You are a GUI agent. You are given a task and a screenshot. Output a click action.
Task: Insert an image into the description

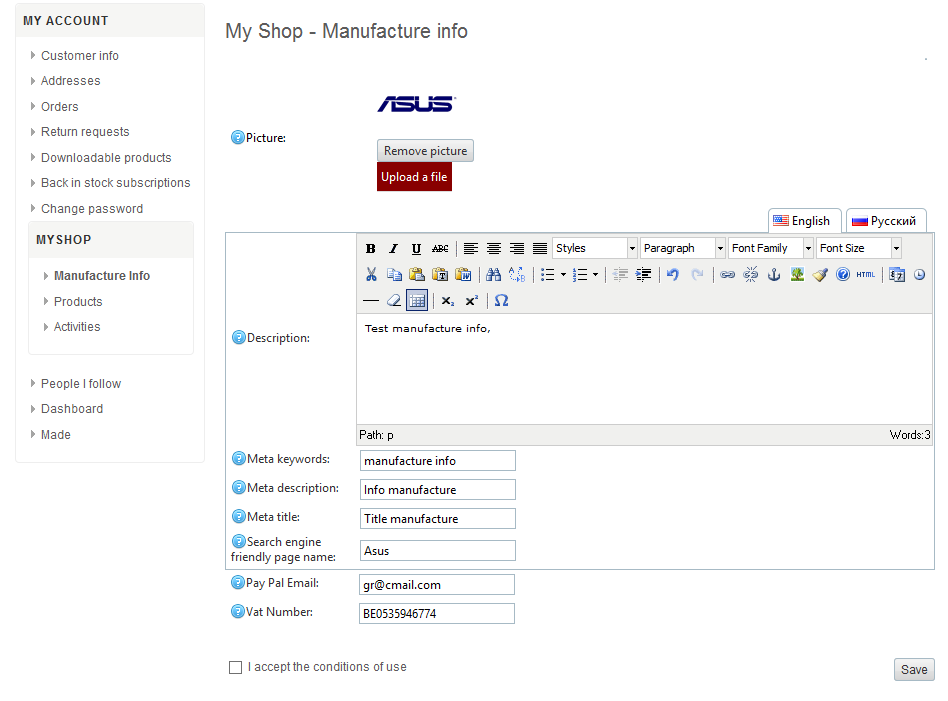point(797,275)
